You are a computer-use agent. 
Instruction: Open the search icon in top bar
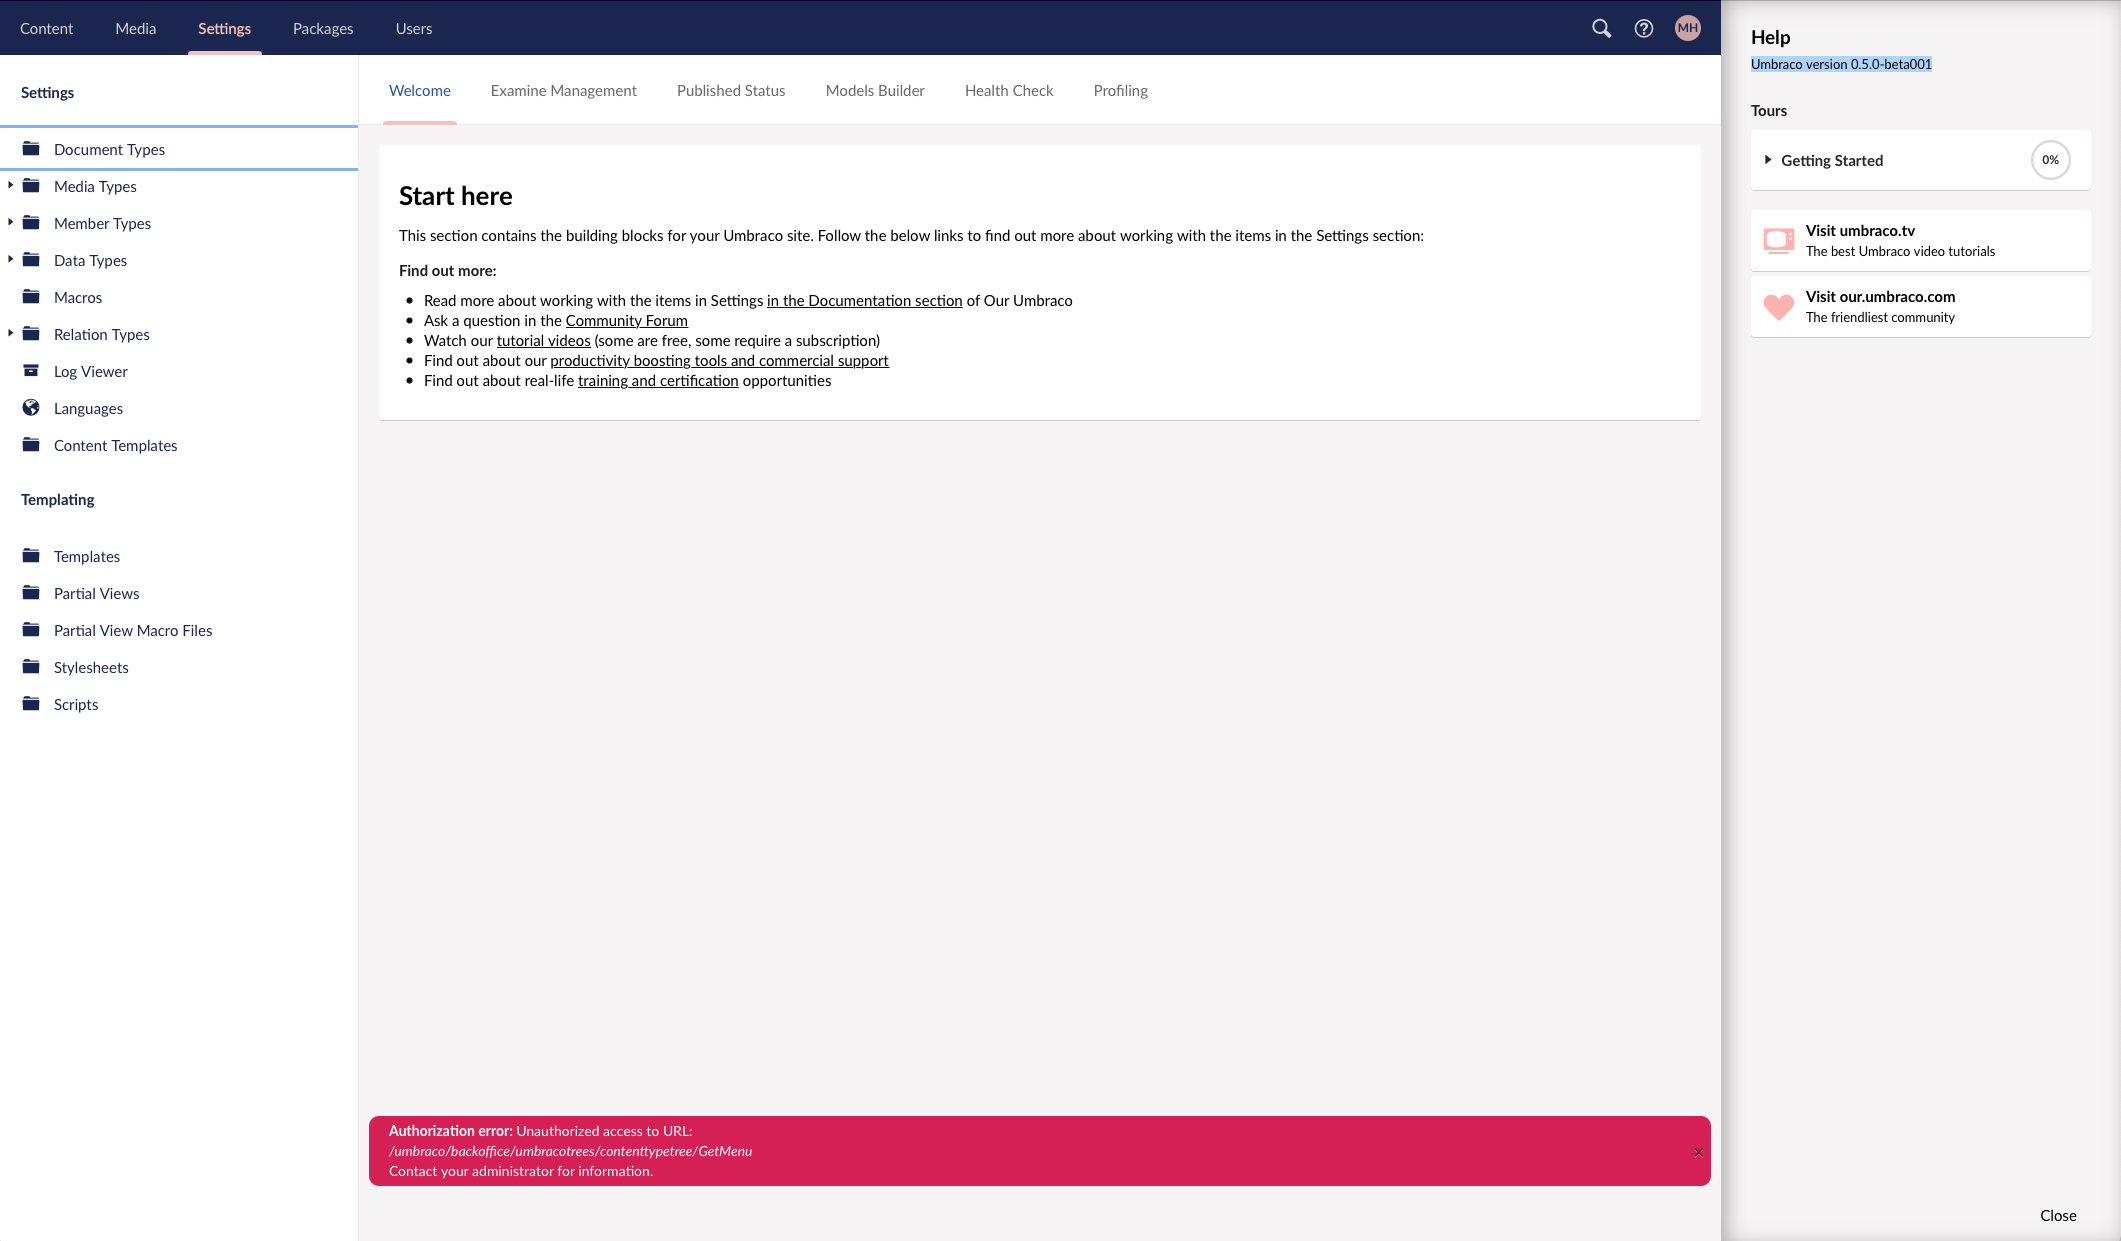pyautogui.click(x=1601, y=28)
